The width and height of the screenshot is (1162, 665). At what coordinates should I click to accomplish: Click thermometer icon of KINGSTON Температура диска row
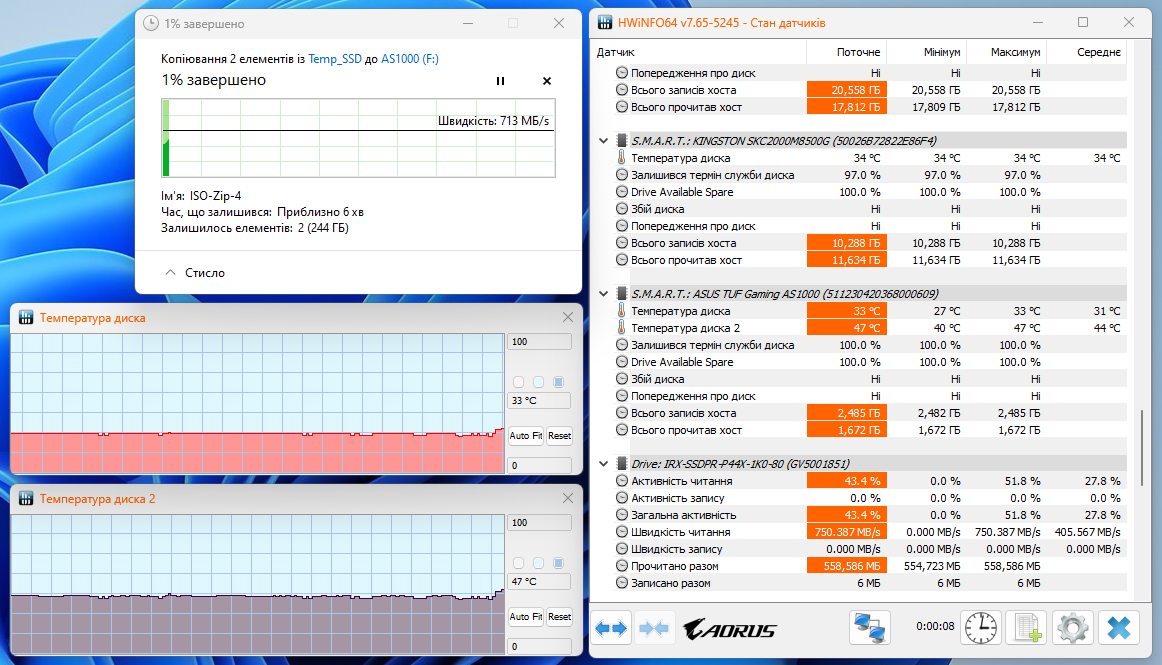coord(621,158)
